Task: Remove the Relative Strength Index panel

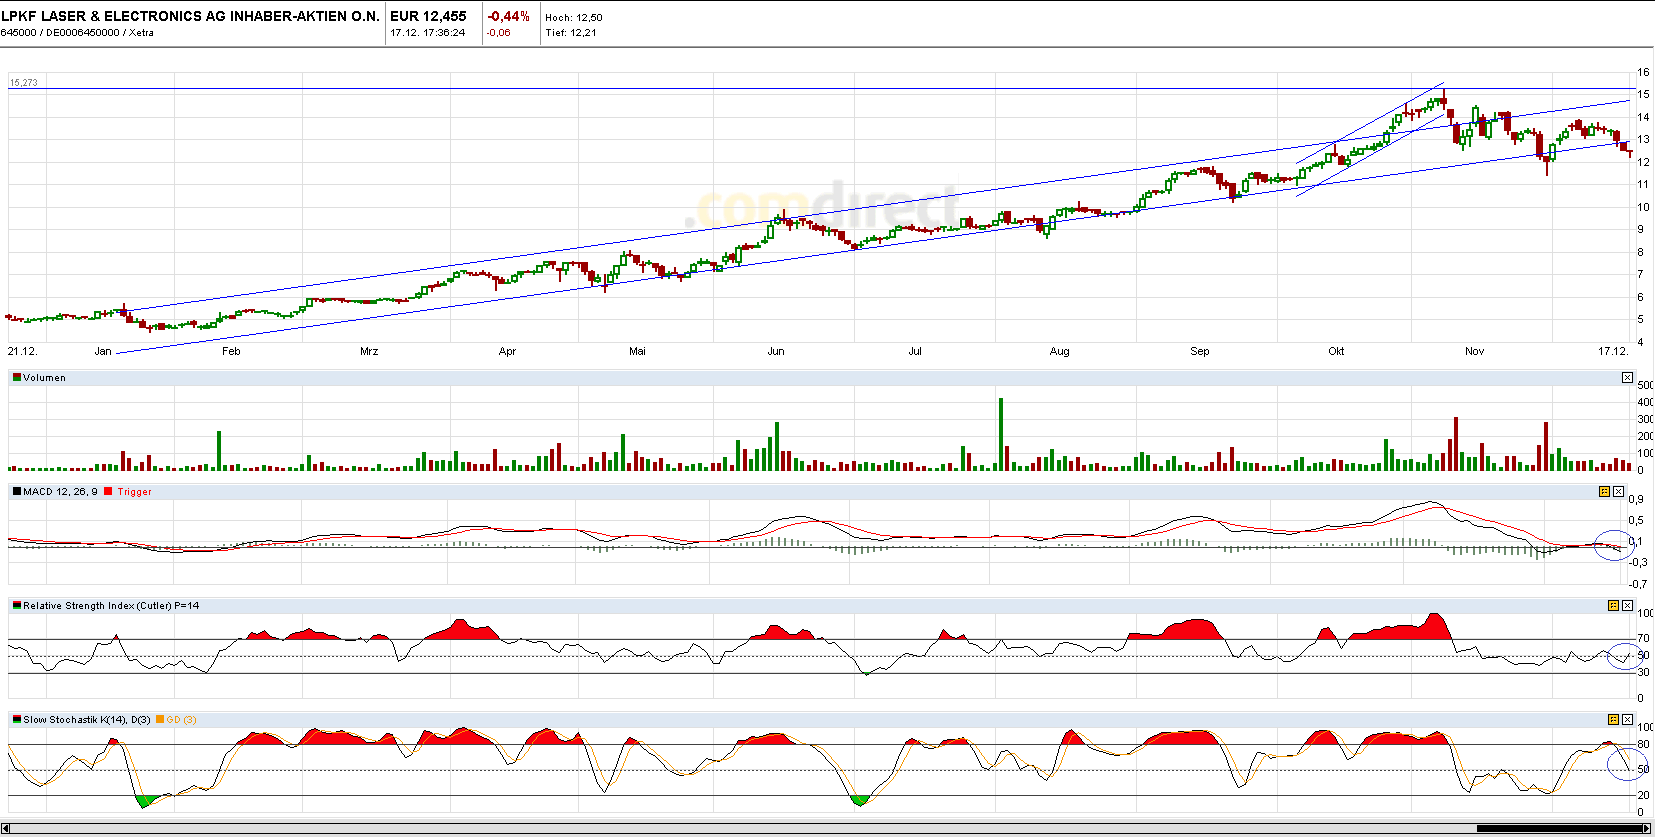Action: click(x=1627, y=605)
